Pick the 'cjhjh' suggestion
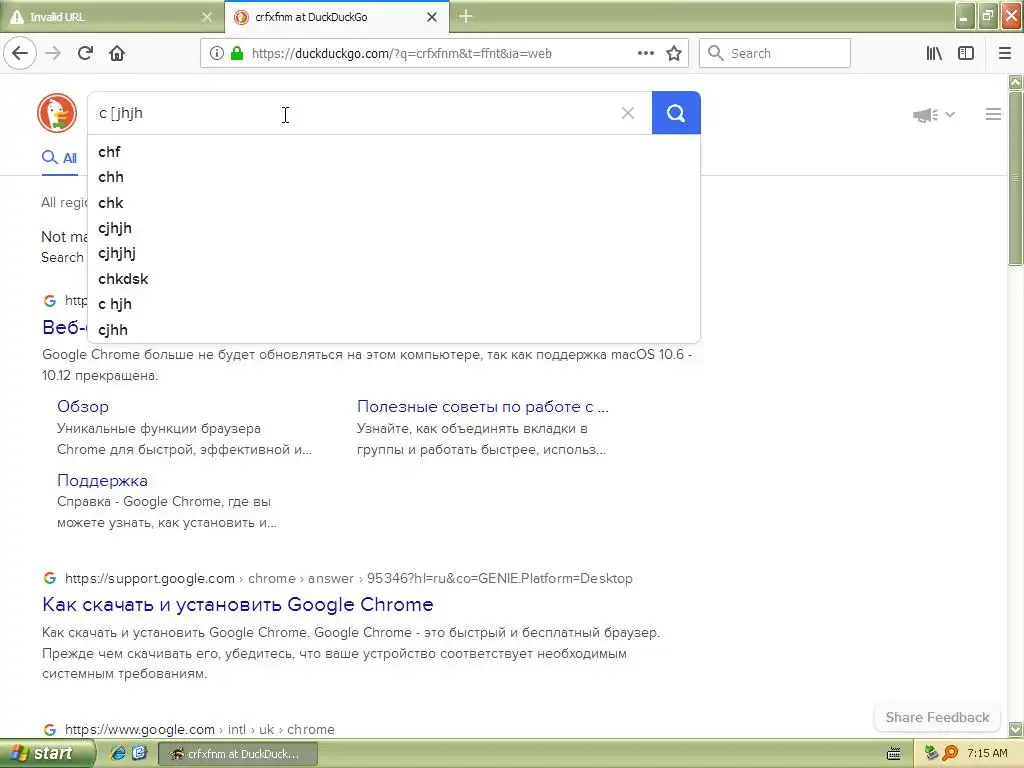Viewport: 1024px width, 768px height. [x=394, y=228]
